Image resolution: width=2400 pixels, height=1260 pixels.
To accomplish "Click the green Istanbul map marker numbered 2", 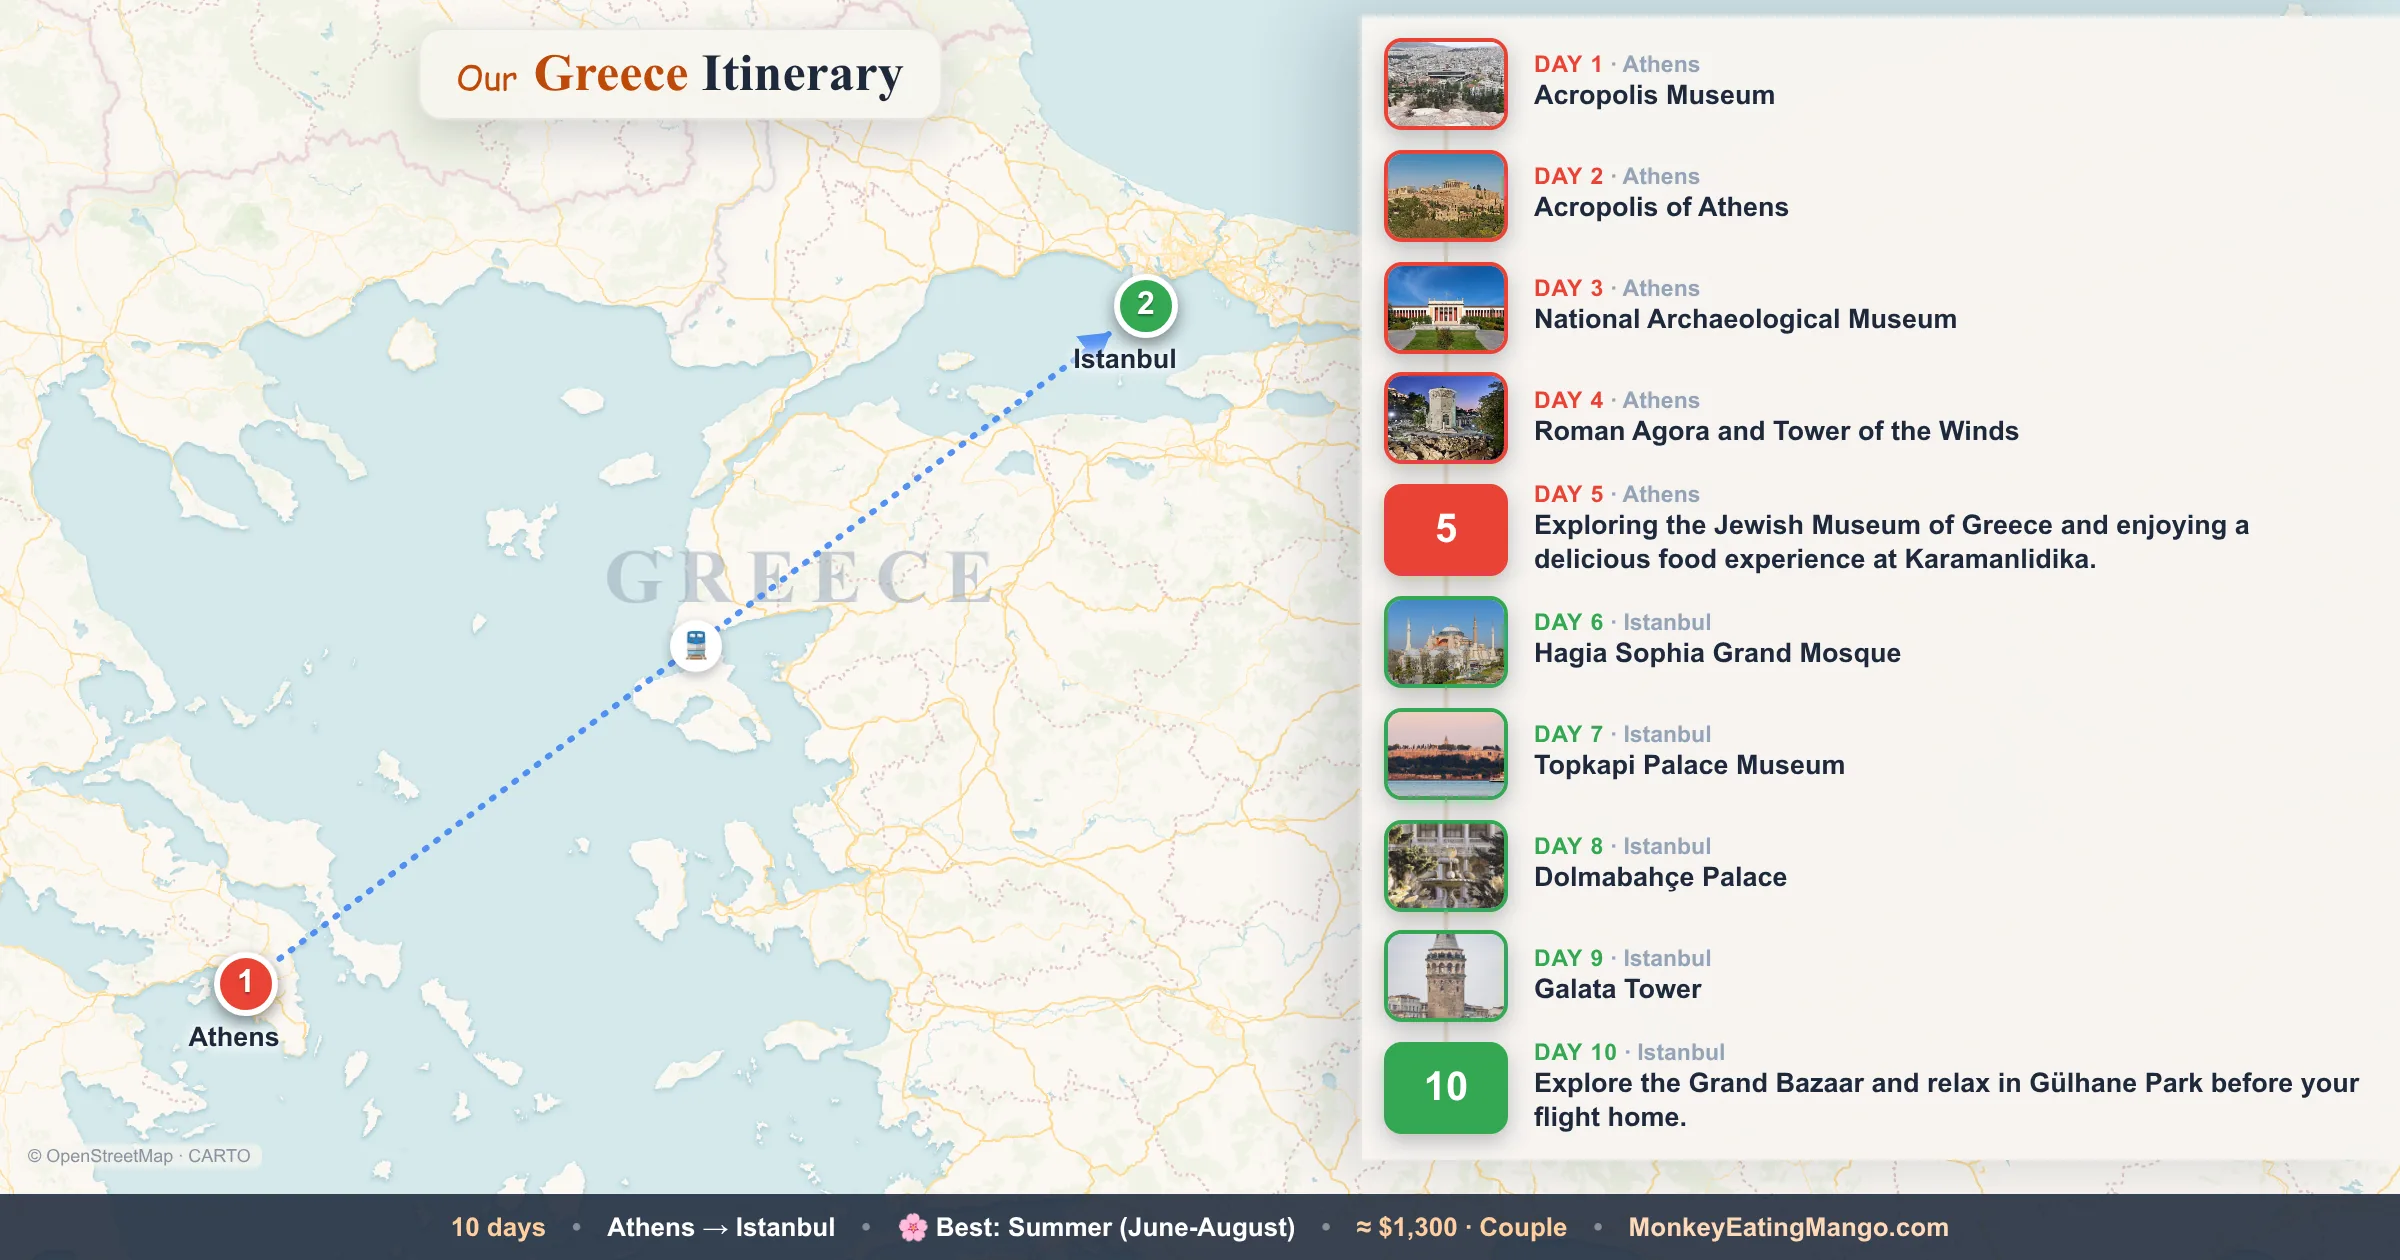I will 1146,305.
